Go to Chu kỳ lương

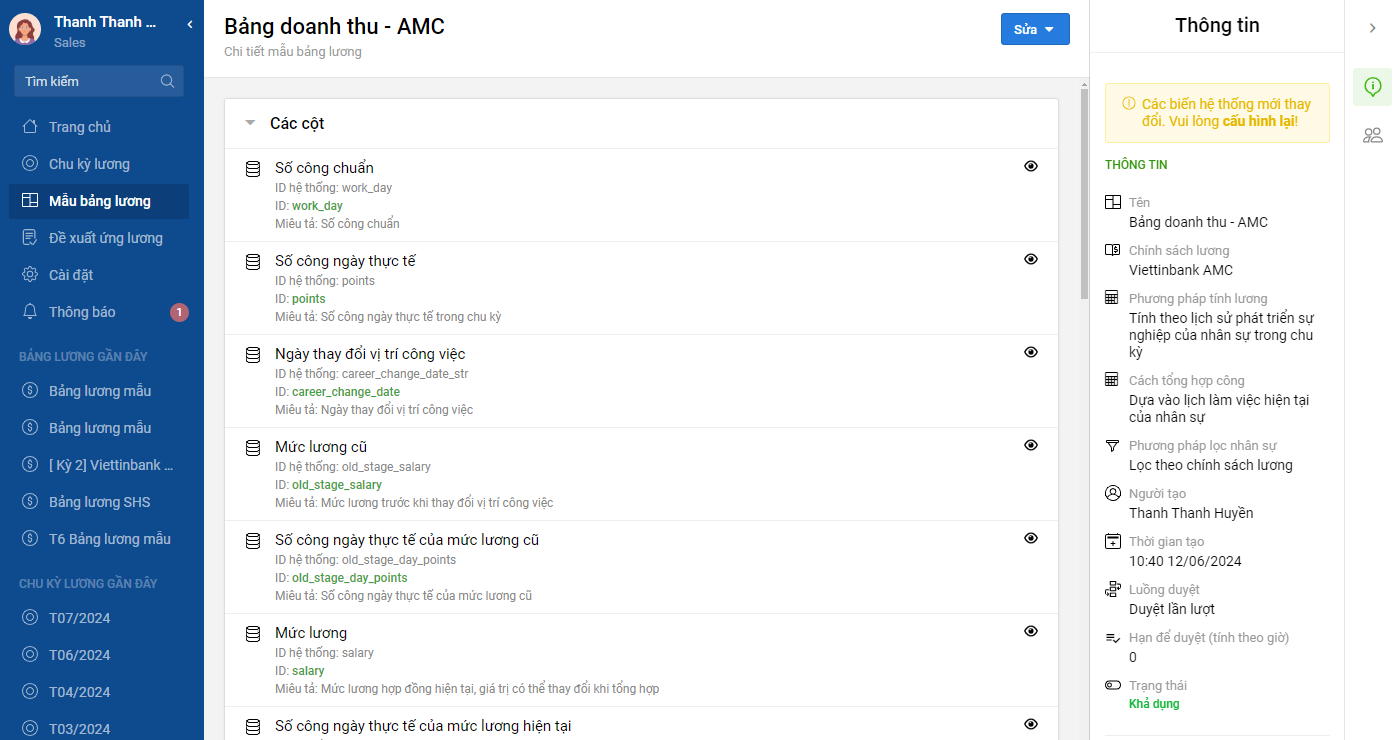(x=98, y=164)
